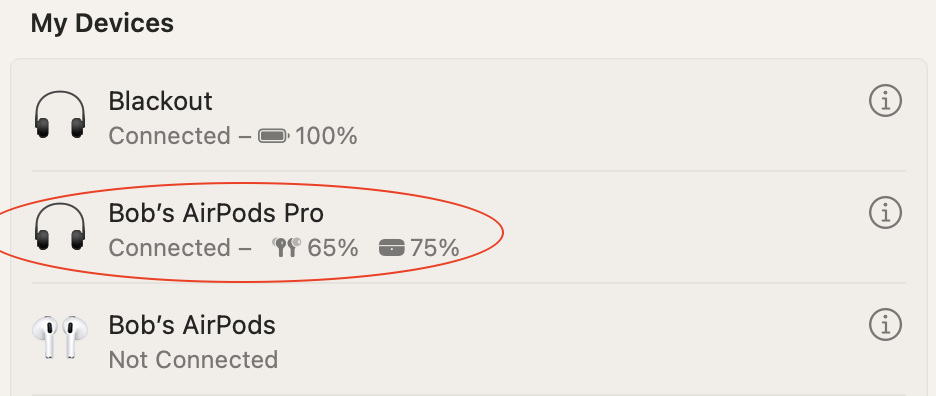The width and height of the screenshot is (936, 396).
Task: Click the Blackout headphones icon
Action: click(x=60, y=115)
